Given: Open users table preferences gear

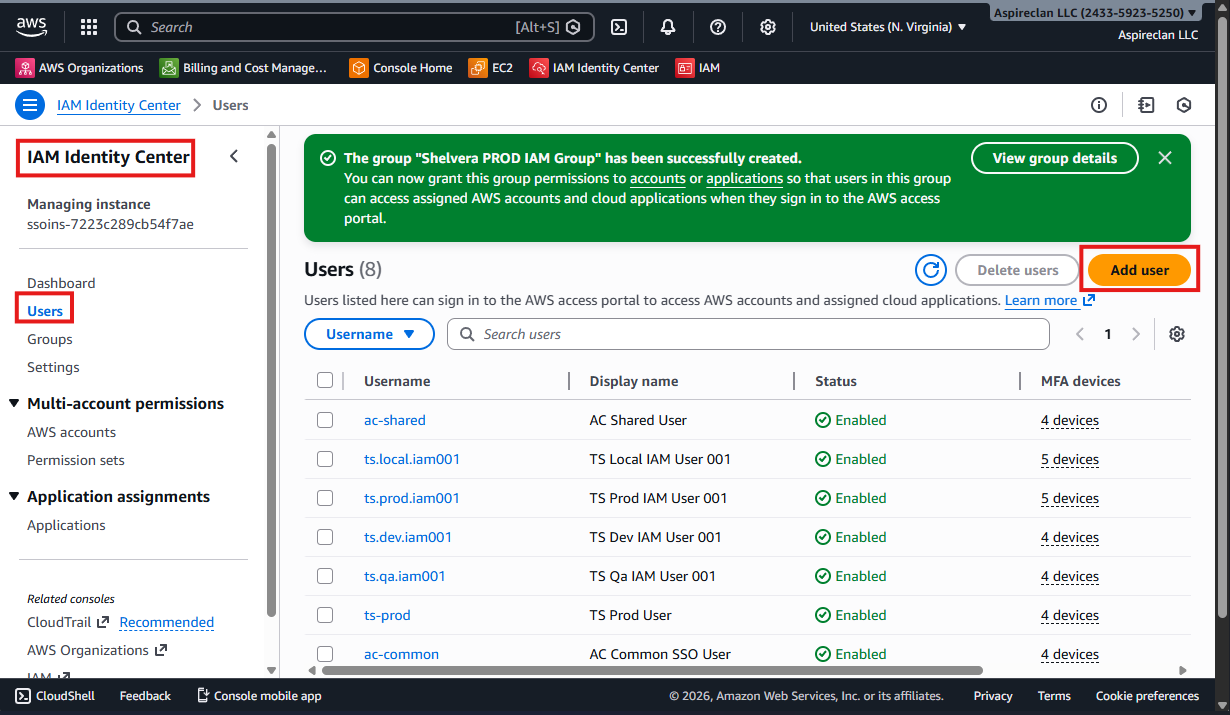Looking at the screenshot, I should click(x=1177, y=334).
